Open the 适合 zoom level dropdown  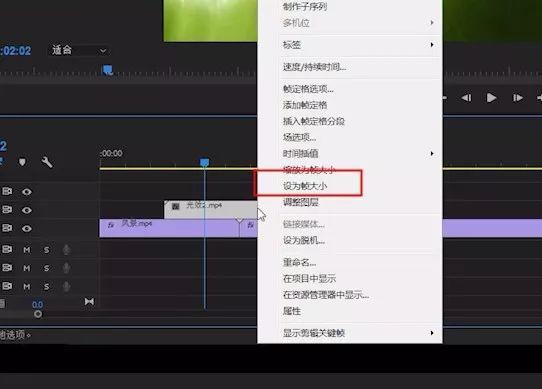coord(79,50)
